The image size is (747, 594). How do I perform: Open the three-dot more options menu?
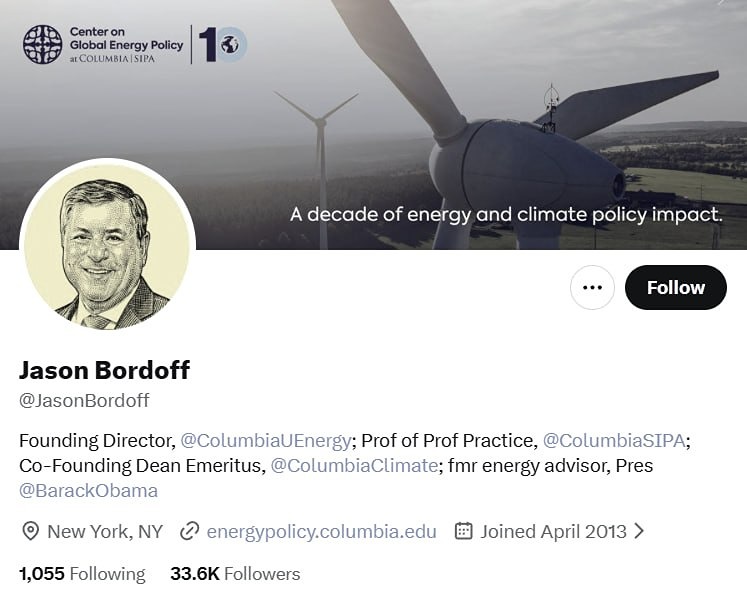[x=592, y=288]
